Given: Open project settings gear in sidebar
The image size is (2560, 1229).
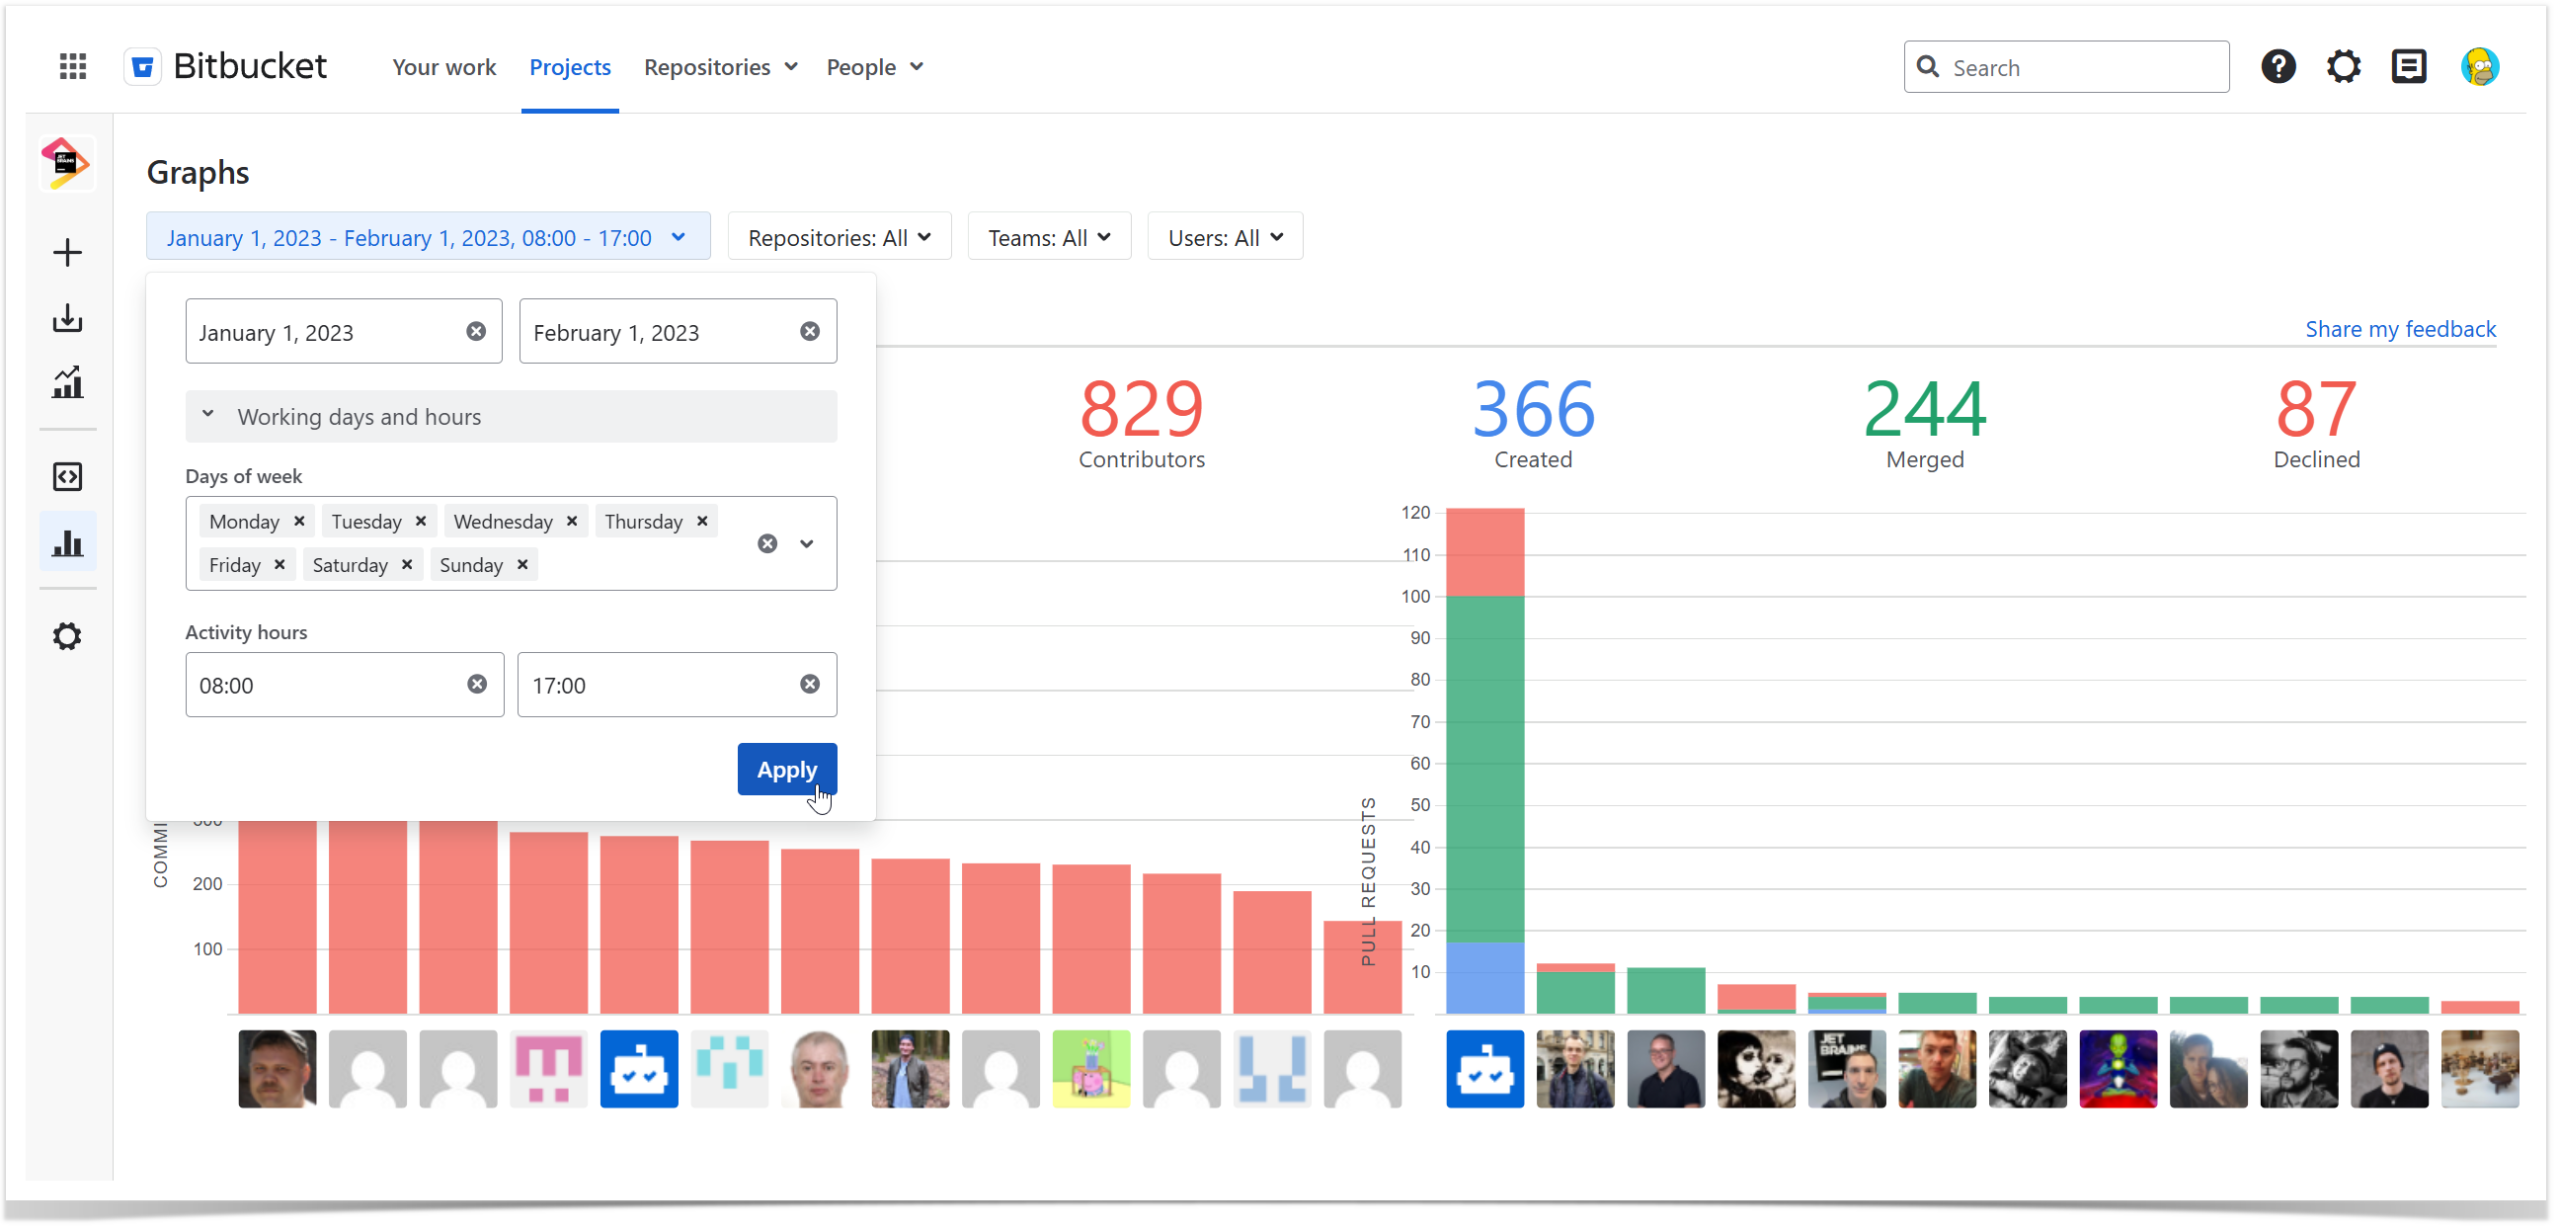Looking at the screenshot, I should click(67, 636).
